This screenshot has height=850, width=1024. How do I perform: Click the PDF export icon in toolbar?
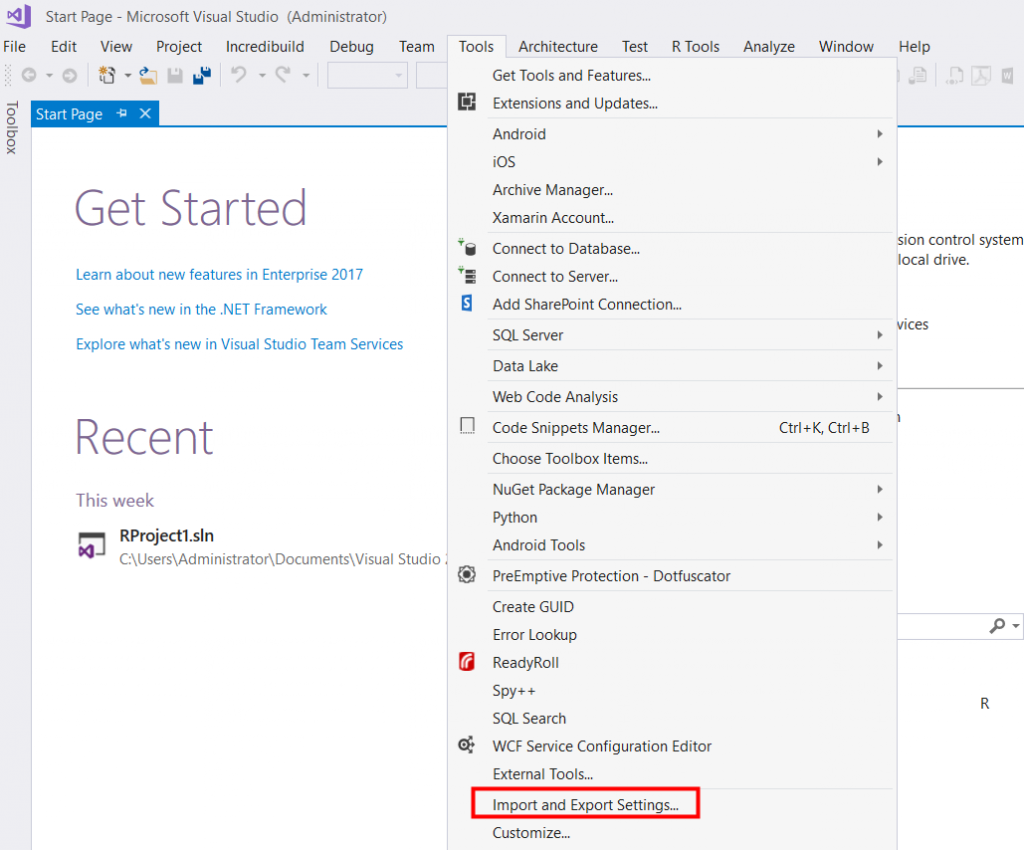pyautogui.click(x=981, y=76)
